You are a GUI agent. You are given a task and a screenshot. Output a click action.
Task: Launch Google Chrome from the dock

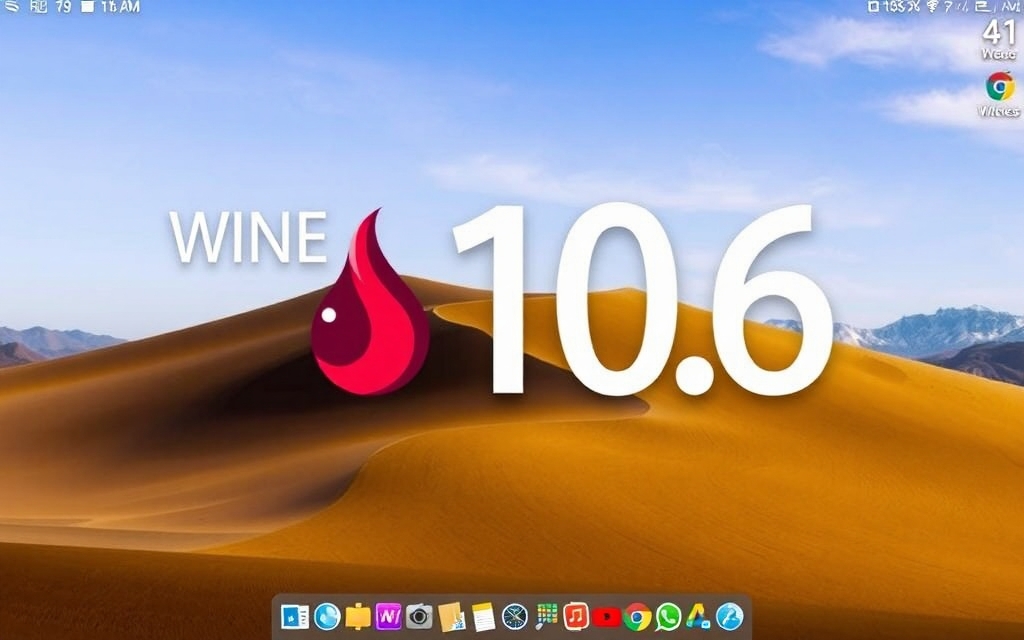click(x=637, y=617)
